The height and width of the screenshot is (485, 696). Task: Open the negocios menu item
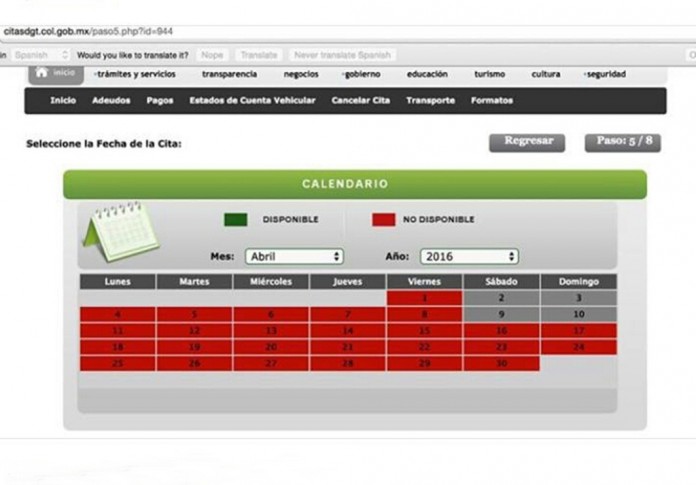coord(301,74)
